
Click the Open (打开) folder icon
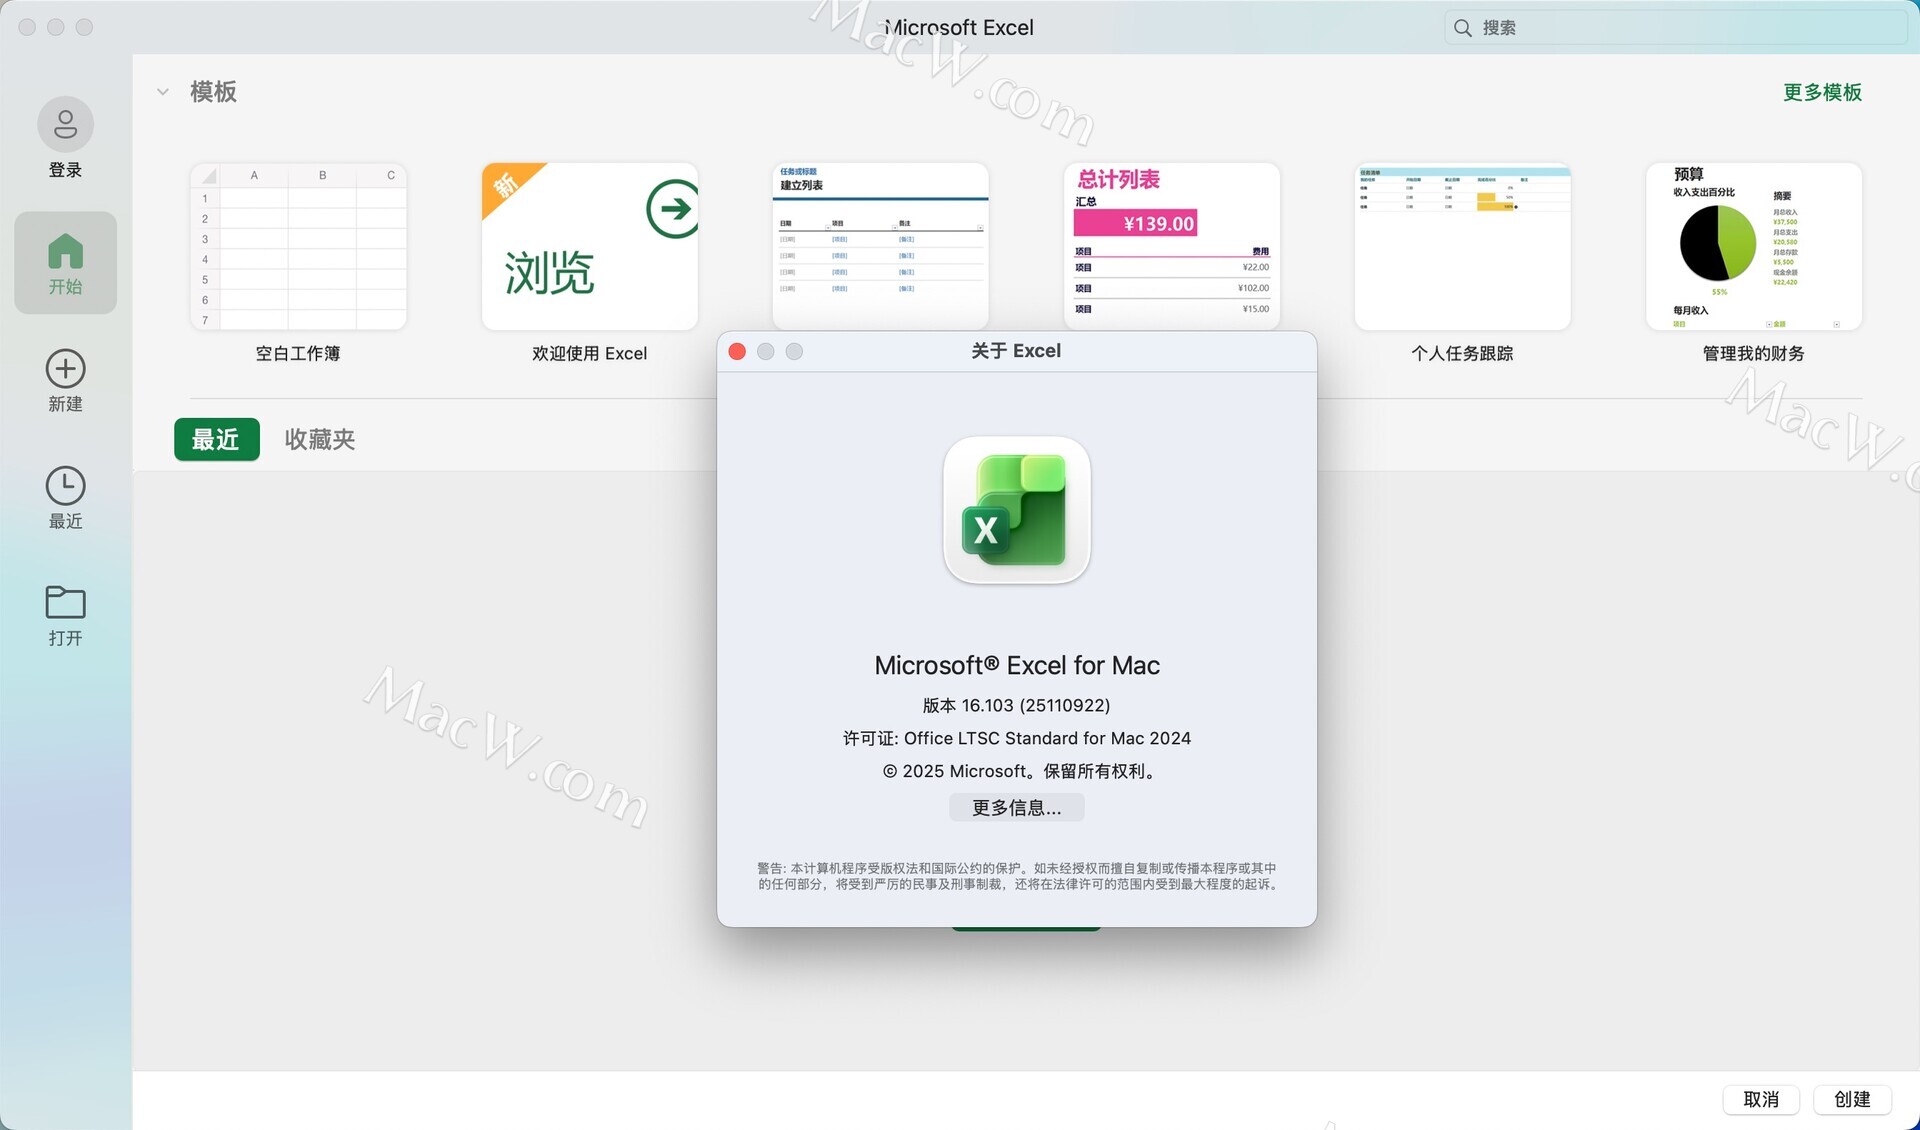tap(65, 603)
